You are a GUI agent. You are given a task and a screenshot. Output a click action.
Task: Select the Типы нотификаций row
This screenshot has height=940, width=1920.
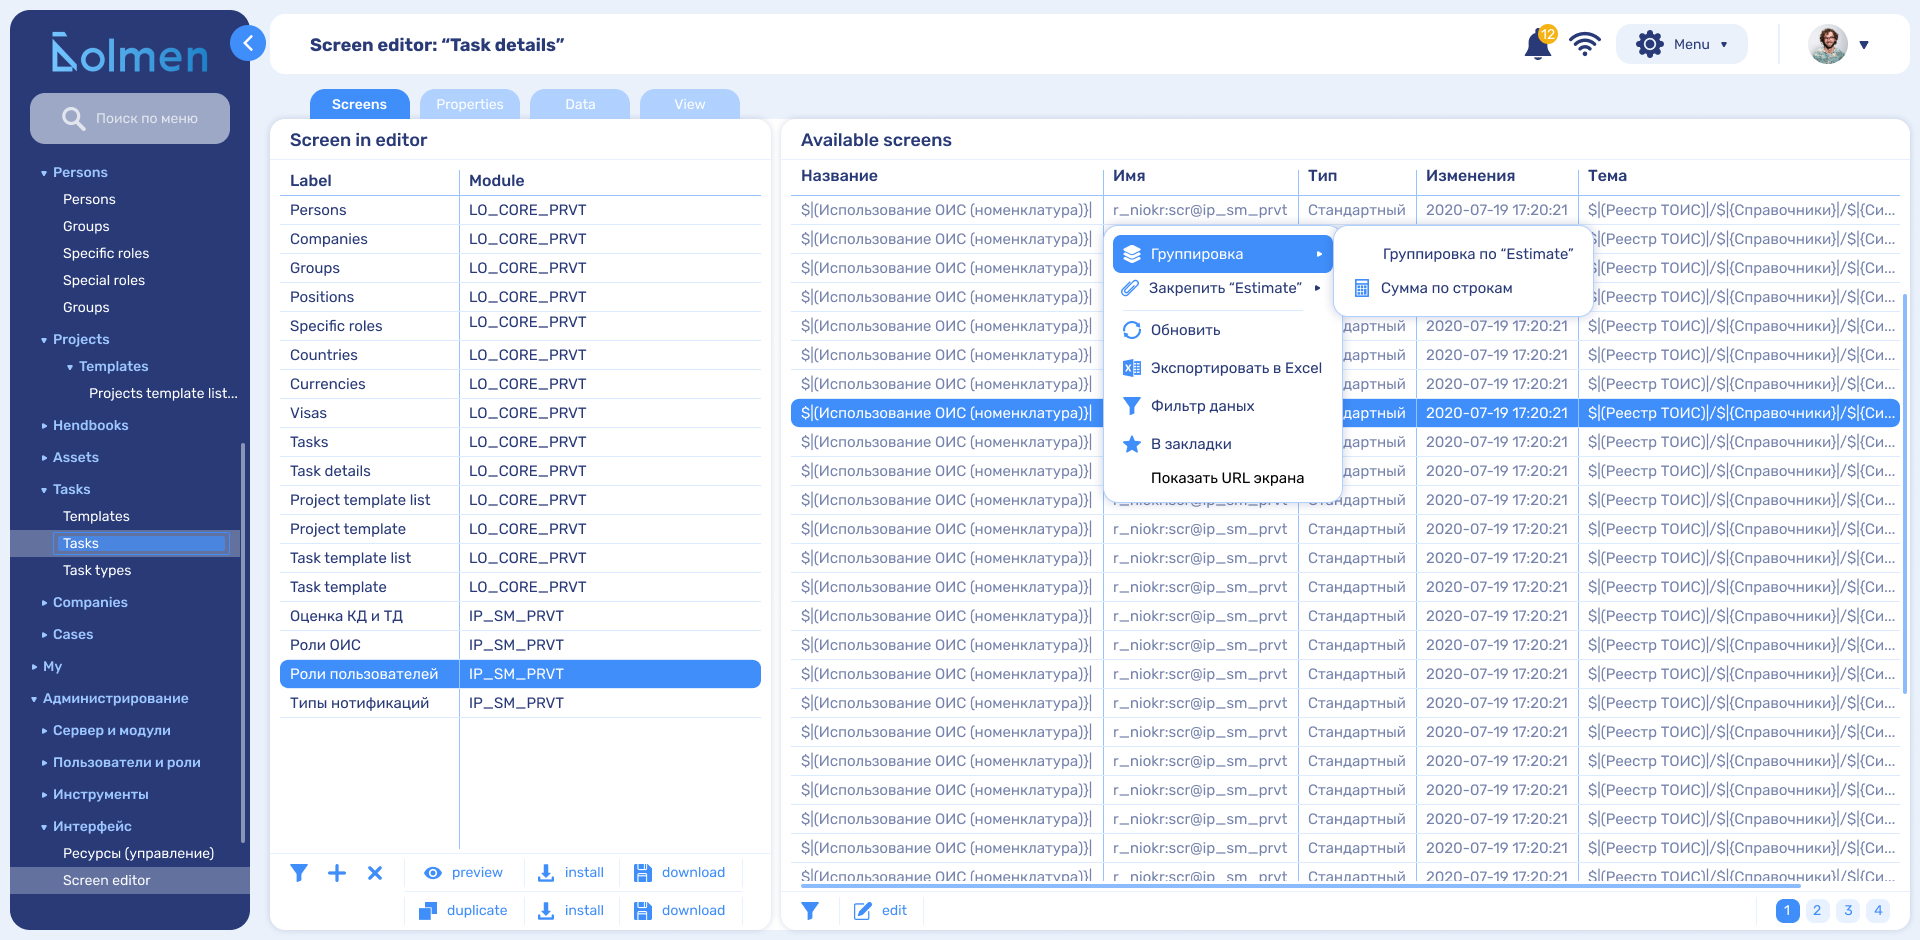pos(520,703)
